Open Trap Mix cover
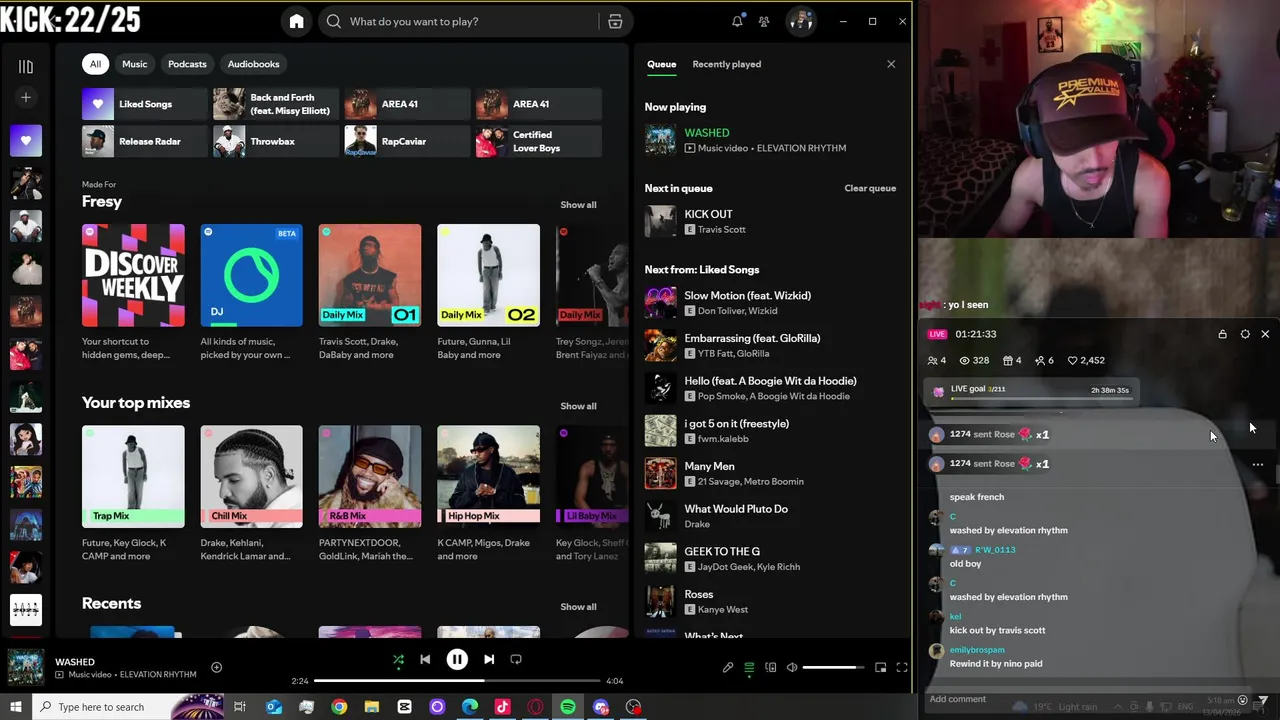 (133, 477)
